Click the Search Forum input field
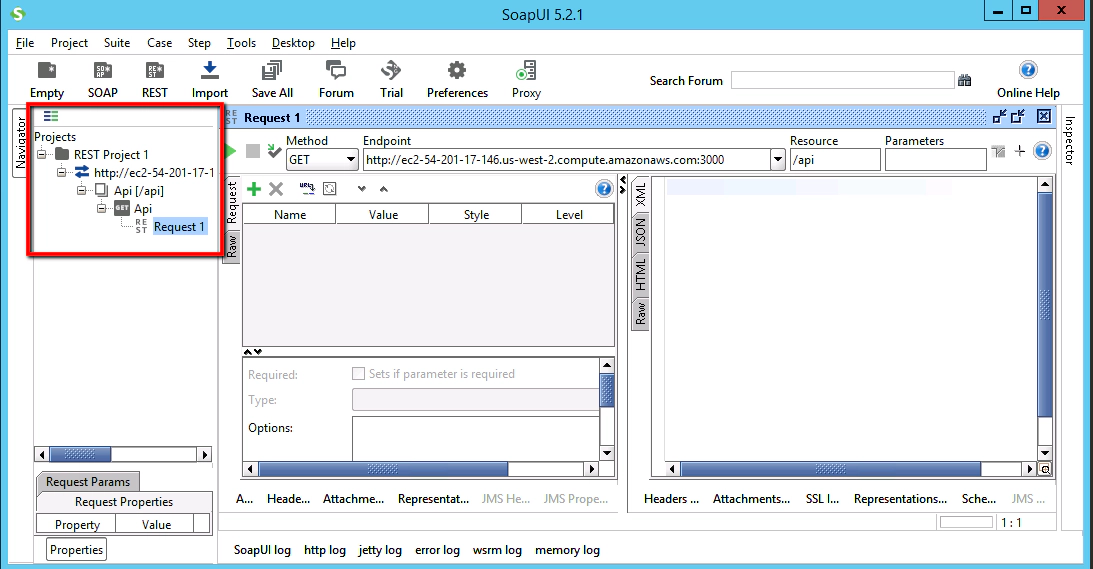 (x=842, y=80)
